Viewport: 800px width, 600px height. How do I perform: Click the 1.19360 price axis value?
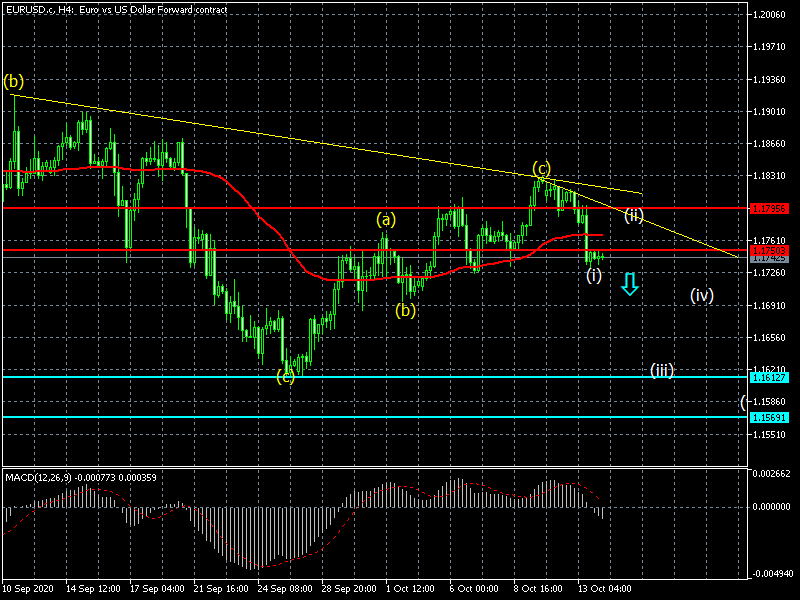[x=769, y=80]
